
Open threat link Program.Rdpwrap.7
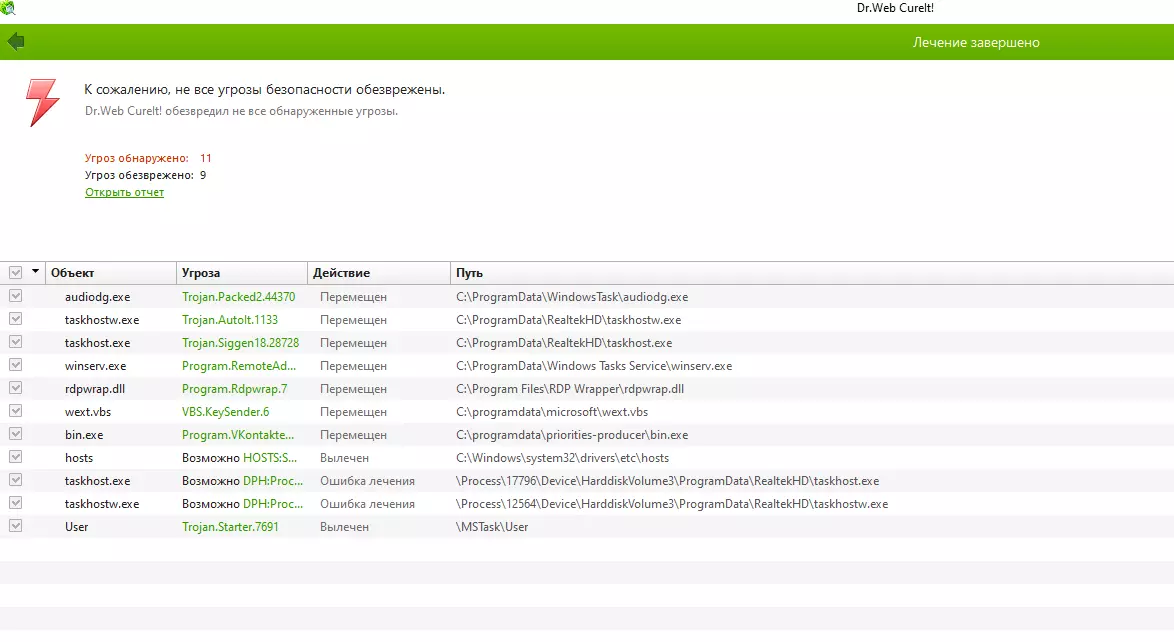(x=234, y=389)
